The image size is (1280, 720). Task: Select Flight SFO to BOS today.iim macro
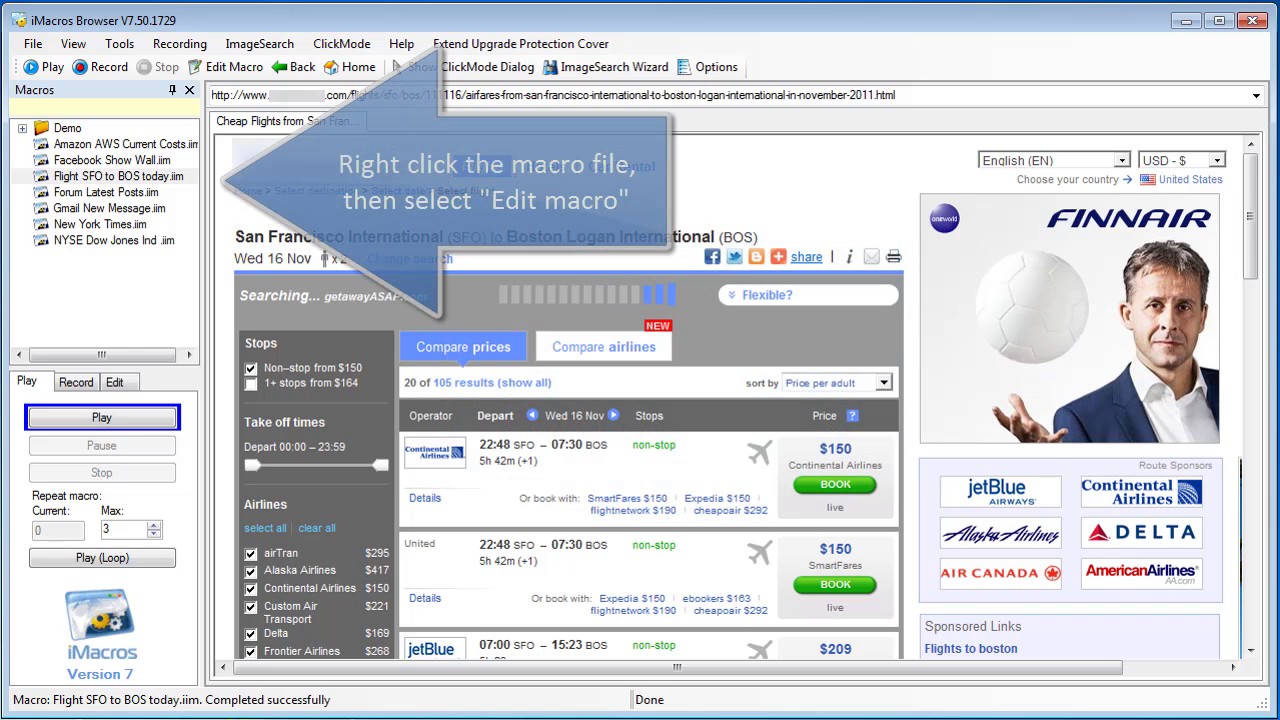coord(118,176)
